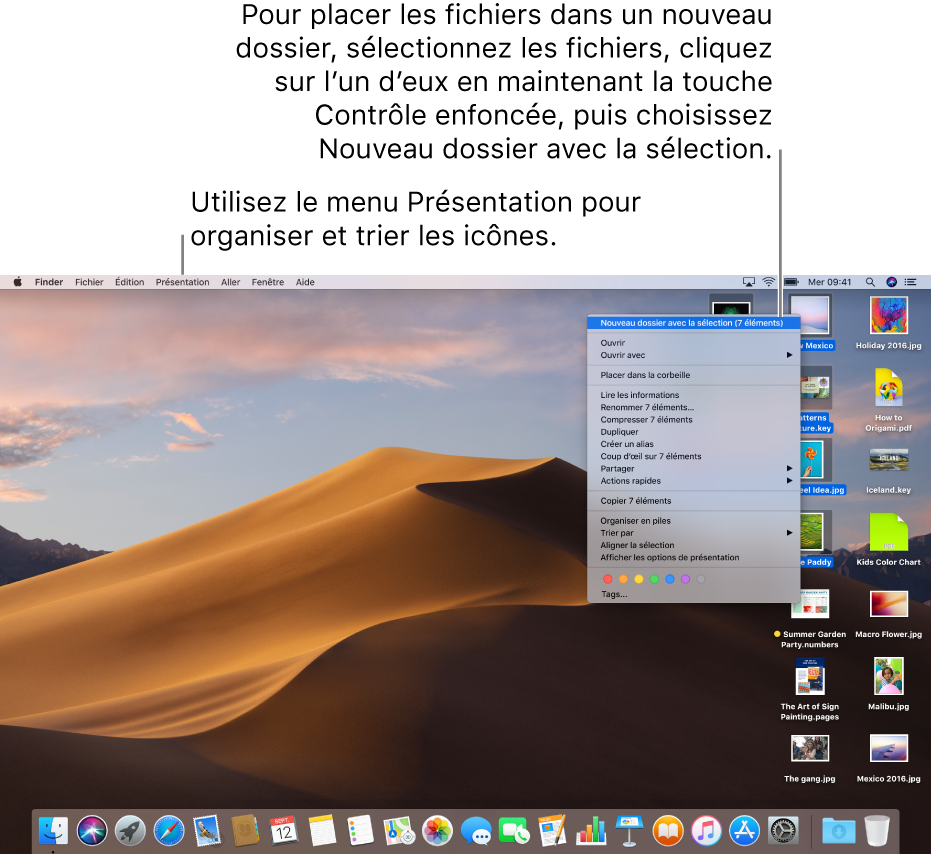Viewport: 931px width, 854px height.
Task: Open the Trash in the Dock
Action: pyautogui.click(x=877, y=830)
